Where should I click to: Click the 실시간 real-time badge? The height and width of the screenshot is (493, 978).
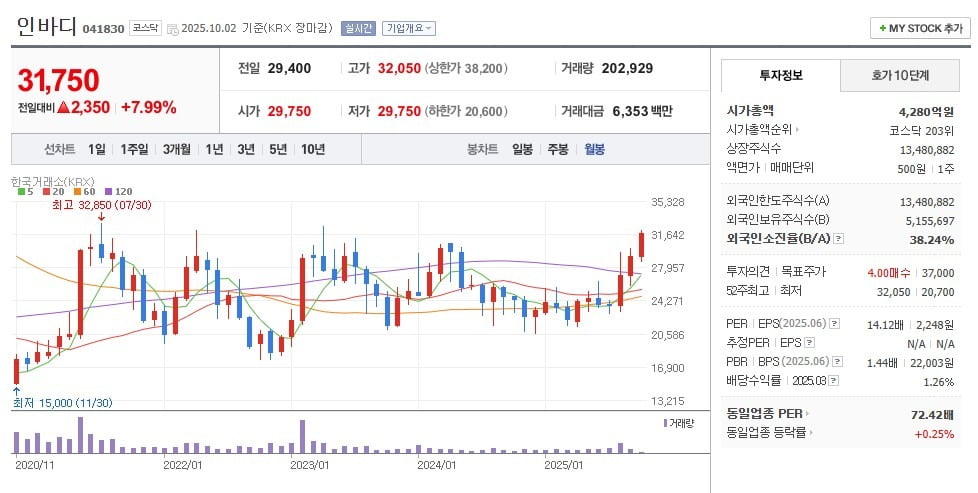coord(358,28)
